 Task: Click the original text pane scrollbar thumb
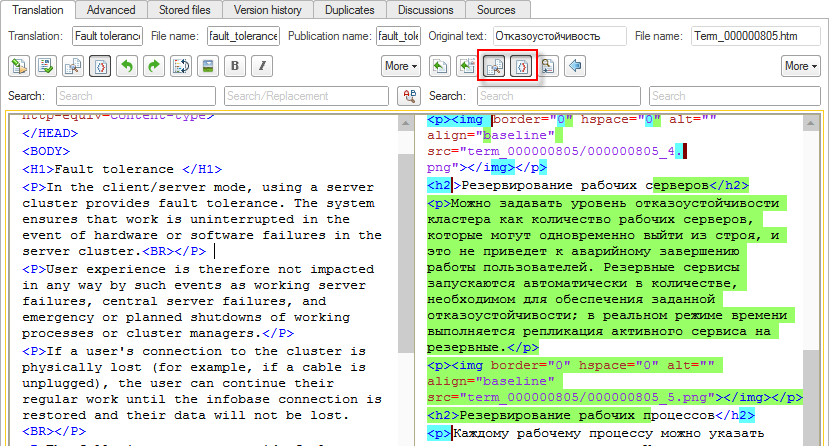pyautogui.click(x=810, y=397)
